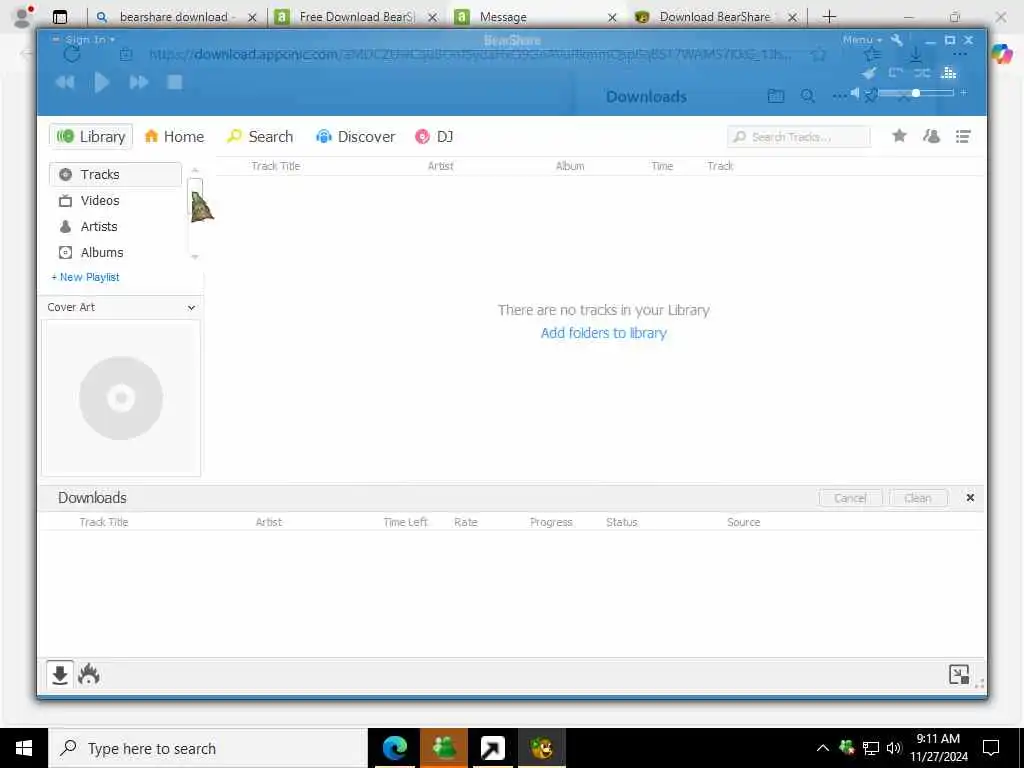
Task: Mute audio with the speaker icon
Action: [855, 93]
